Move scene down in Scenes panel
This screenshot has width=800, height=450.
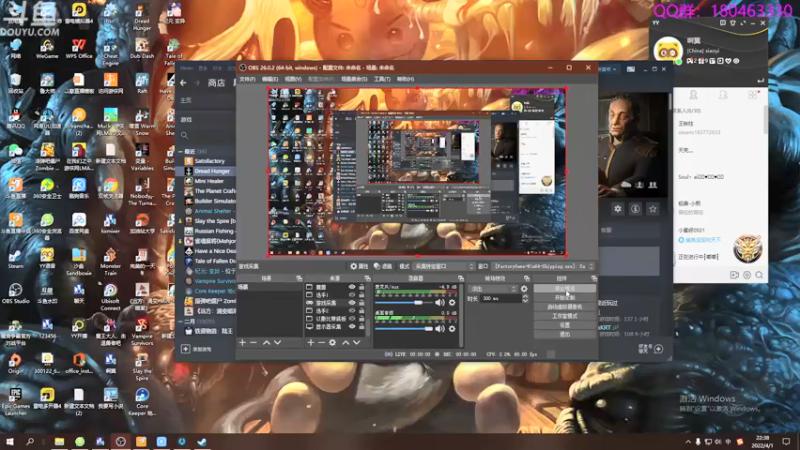coord(278,342)
